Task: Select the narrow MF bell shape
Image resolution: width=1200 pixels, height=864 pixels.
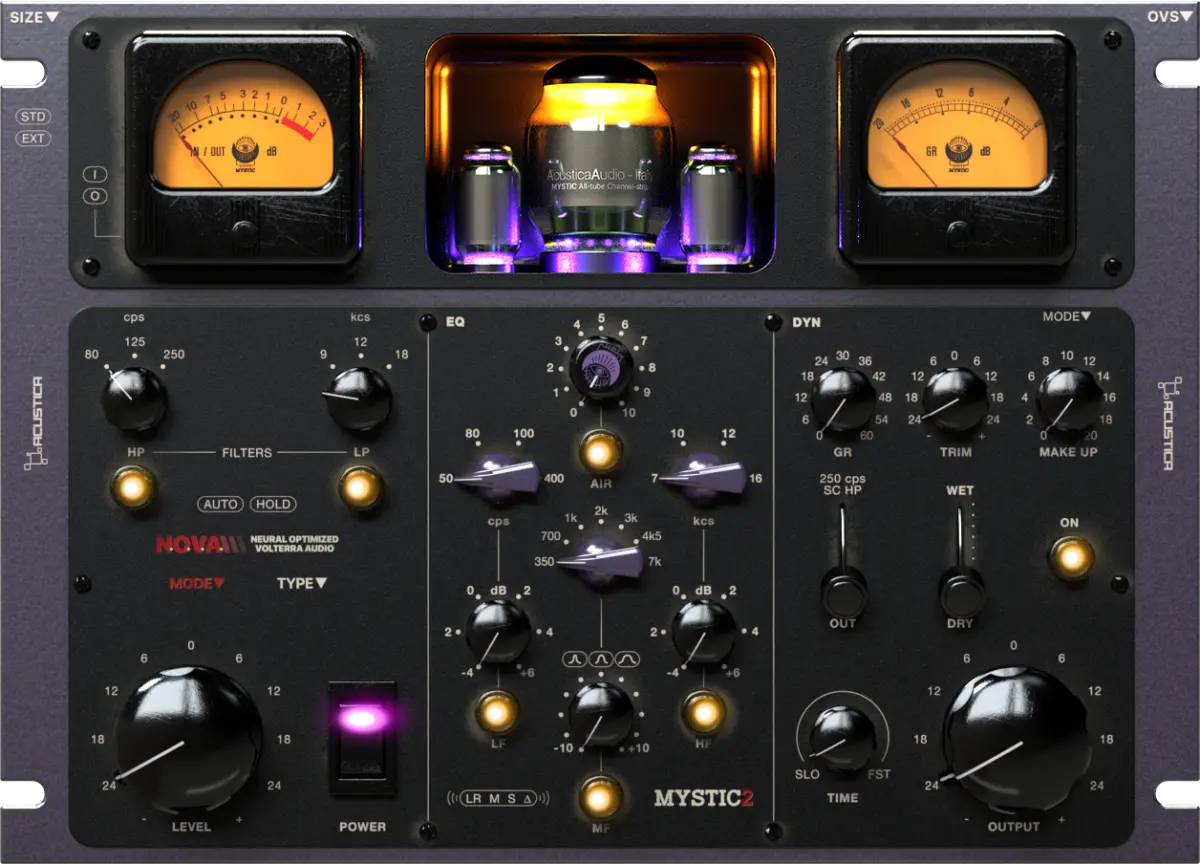Action: [576, 660]
